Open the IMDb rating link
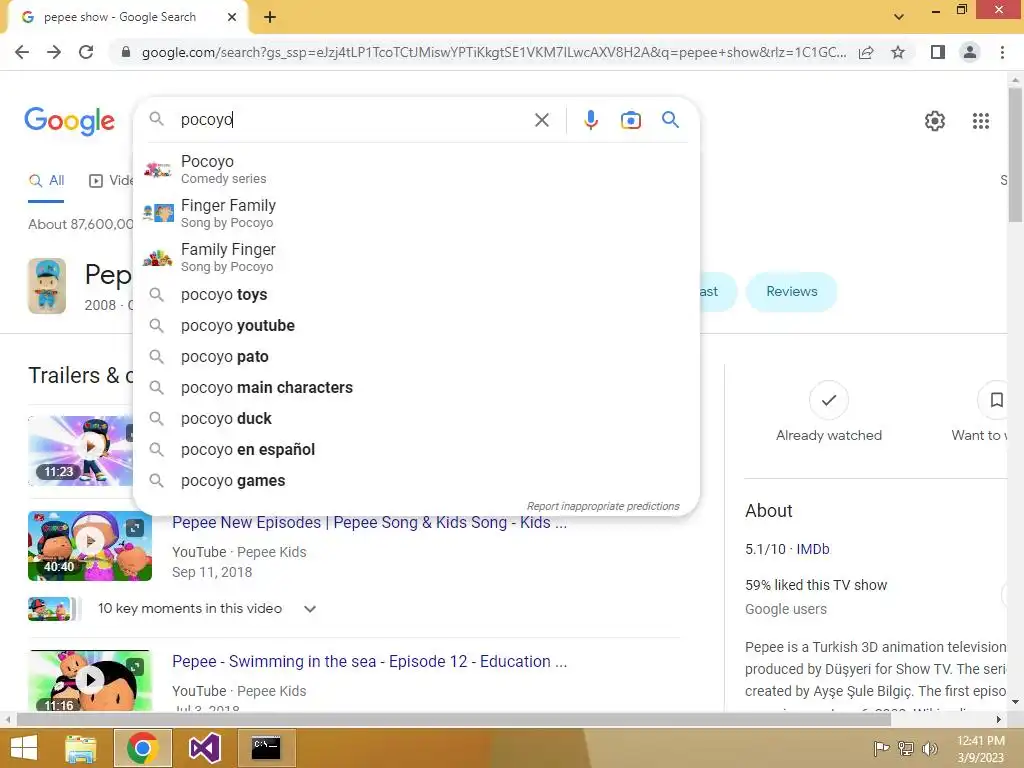This screenshot has width=1024, height=768. [812, 549]
